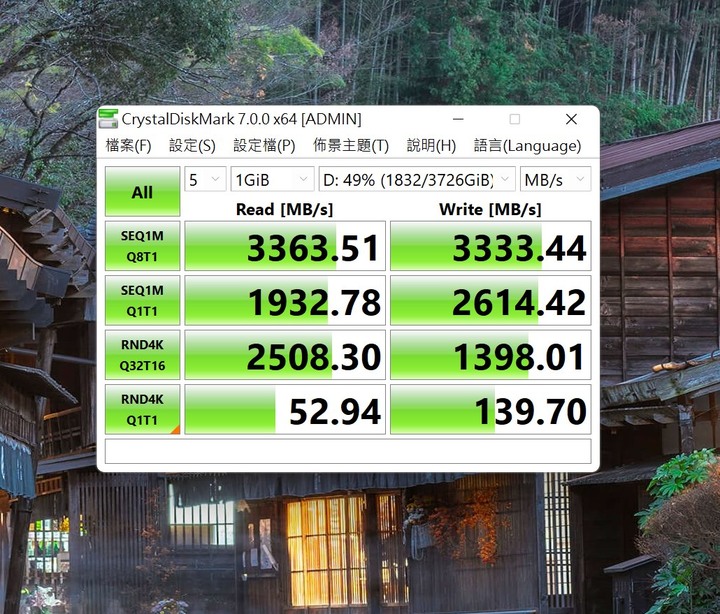Close the CrystalDiskMark window
The width and height of the screenshot is (720, 614).
point(571,119)
